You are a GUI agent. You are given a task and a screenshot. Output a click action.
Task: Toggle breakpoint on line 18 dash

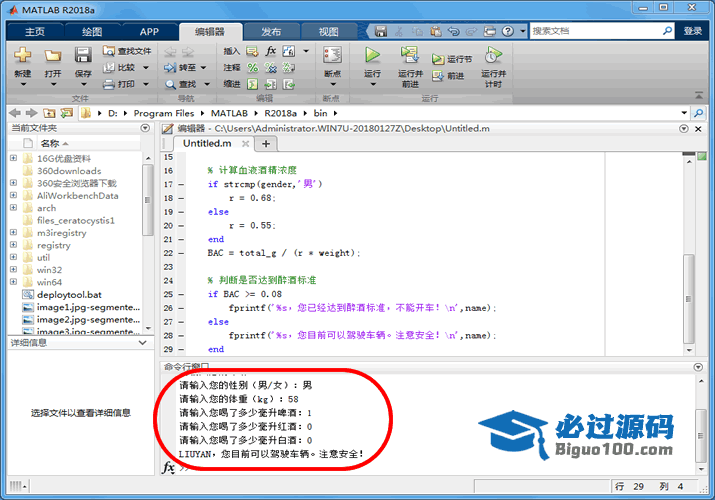(x=181, y=198)
